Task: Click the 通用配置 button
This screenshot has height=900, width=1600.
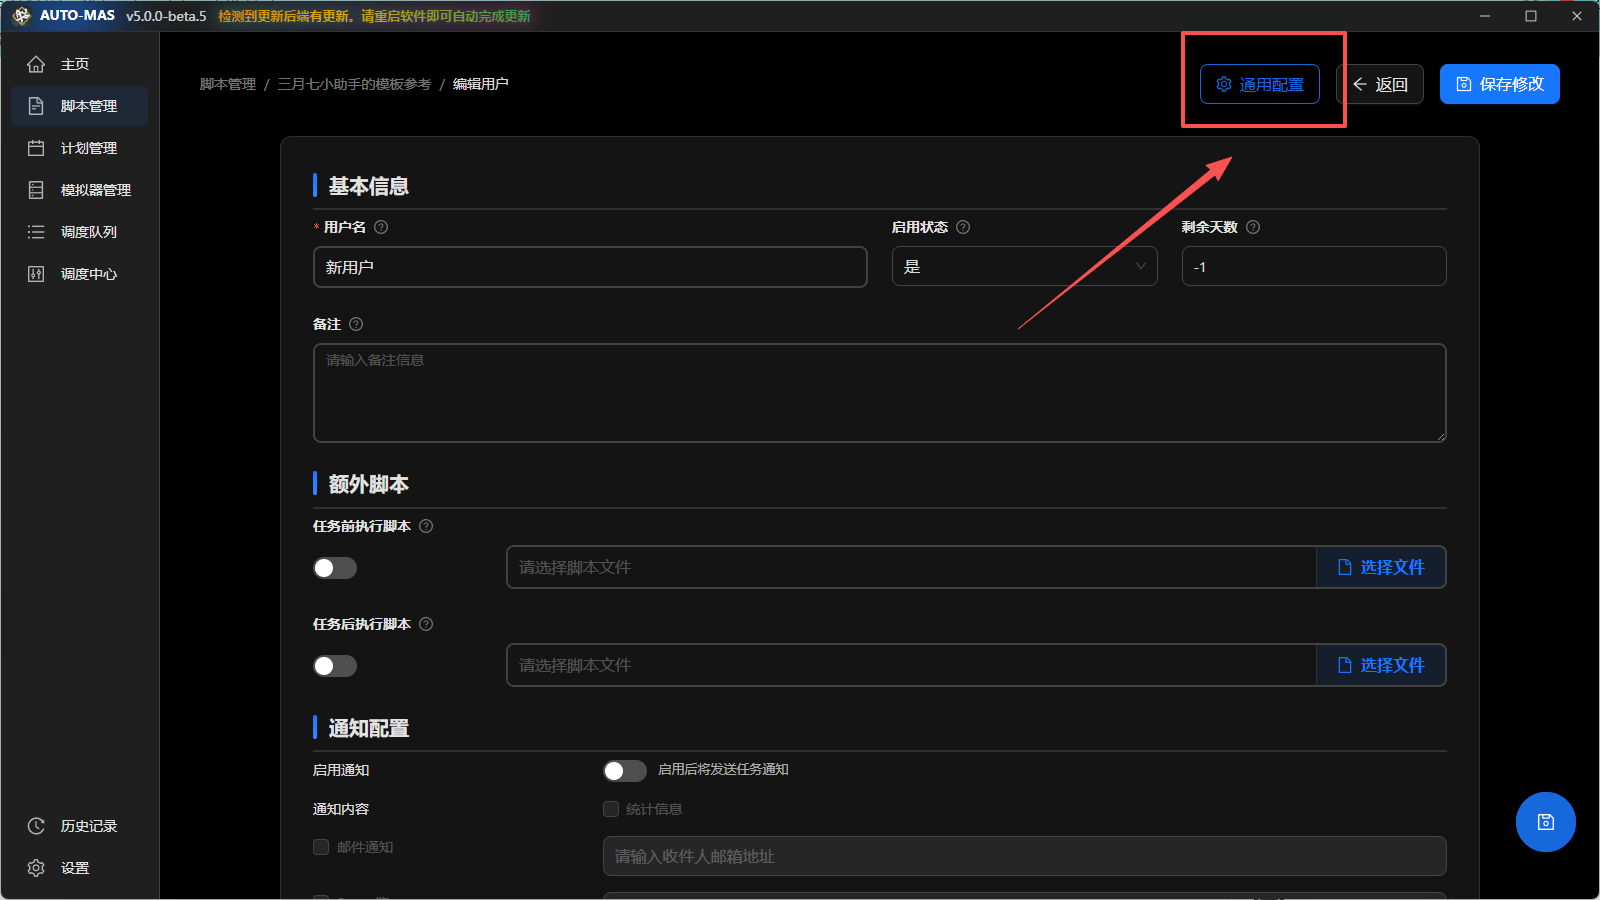Action: [1259, 84]
